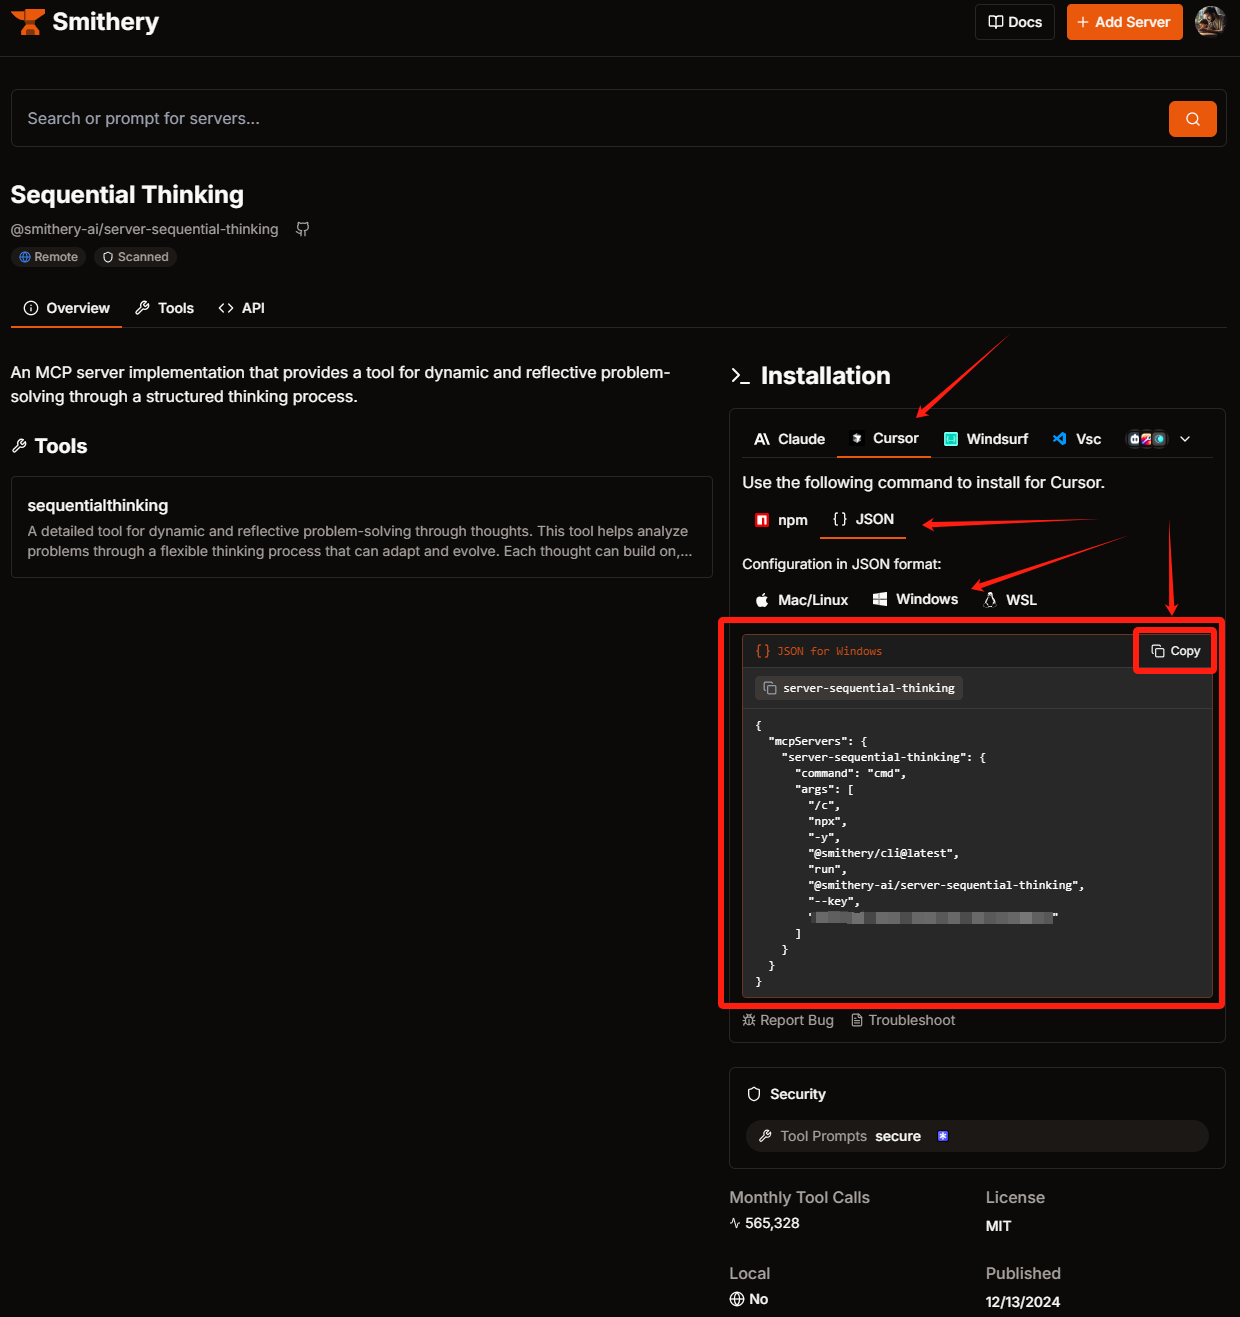Click the blue badge icon after secure
Screen dimensions: 1240x1317
(942, 1136)
